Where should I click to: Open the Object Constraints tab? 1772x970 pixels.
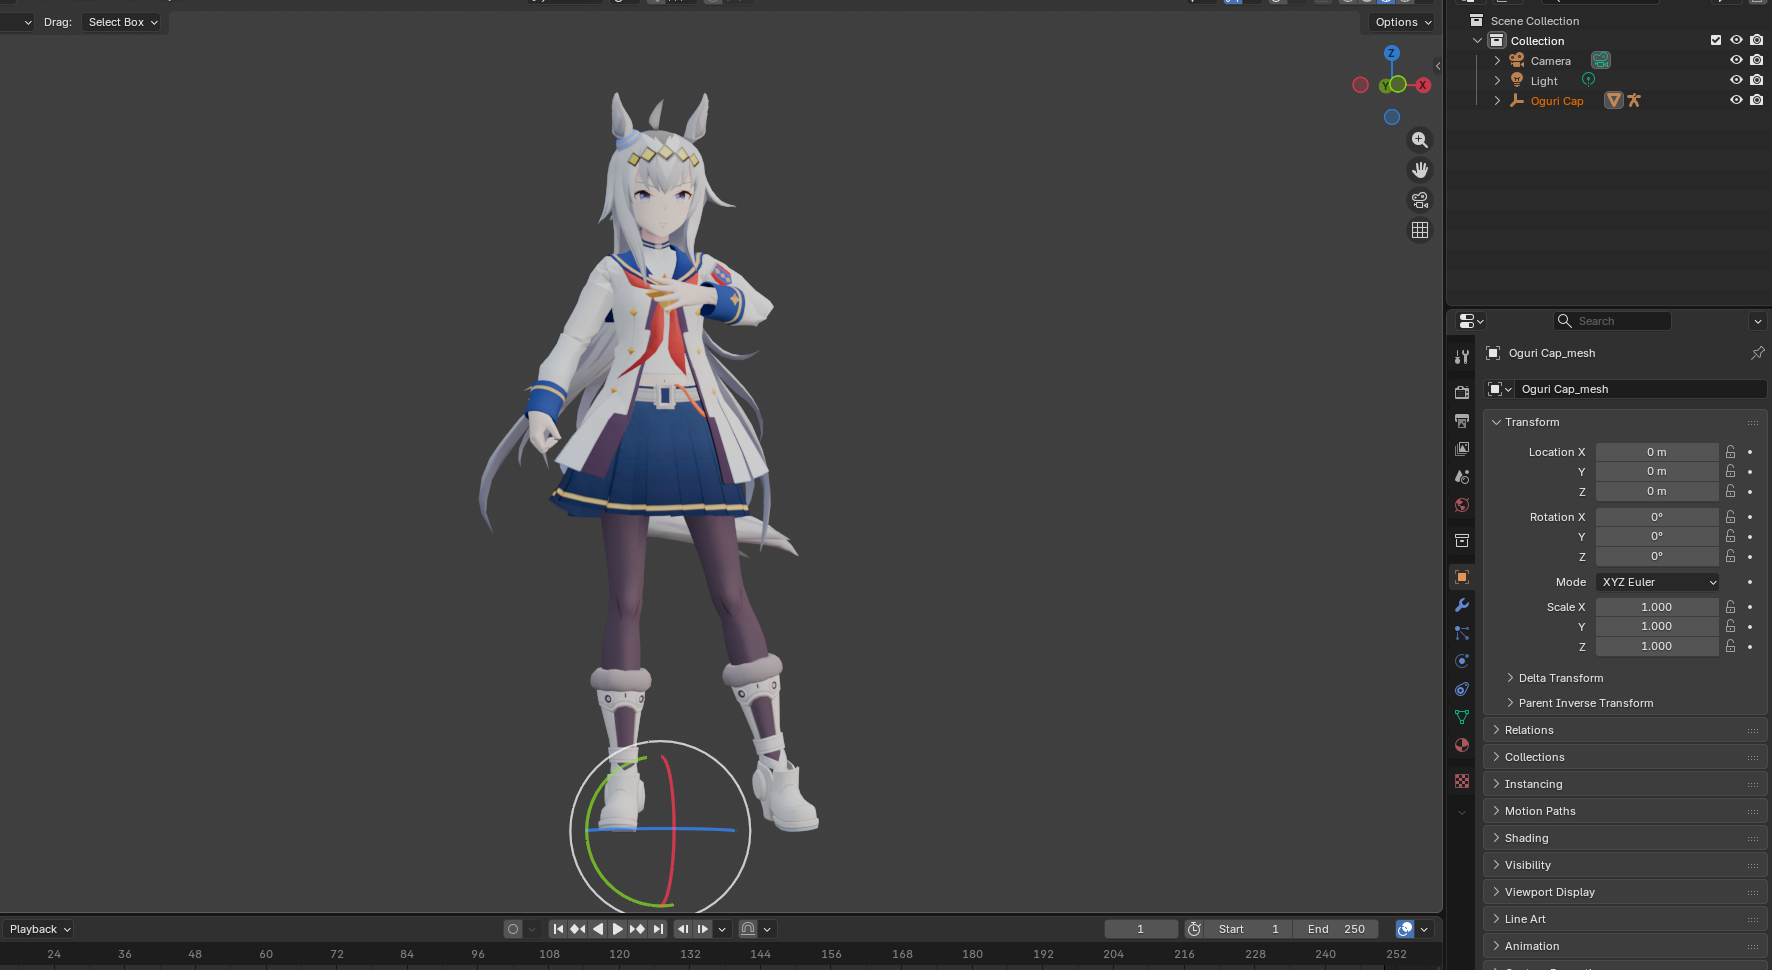1462,689
